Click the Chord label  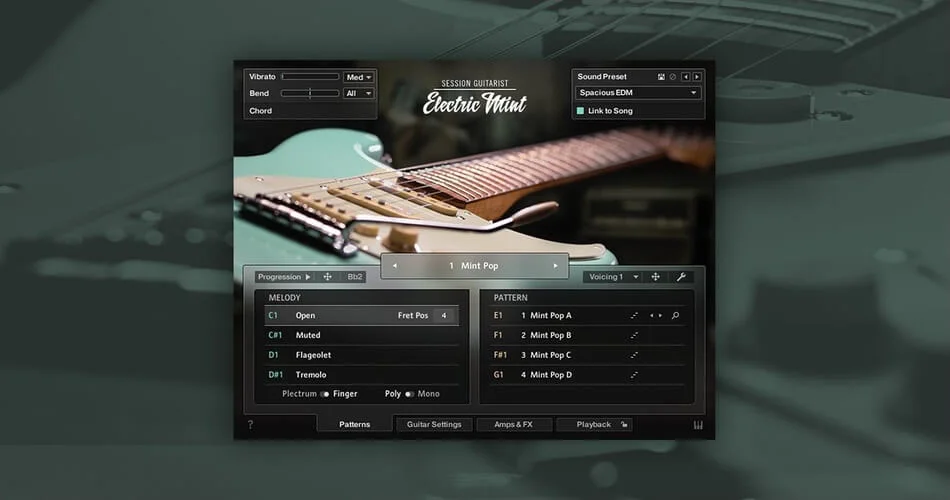(261, 111)
